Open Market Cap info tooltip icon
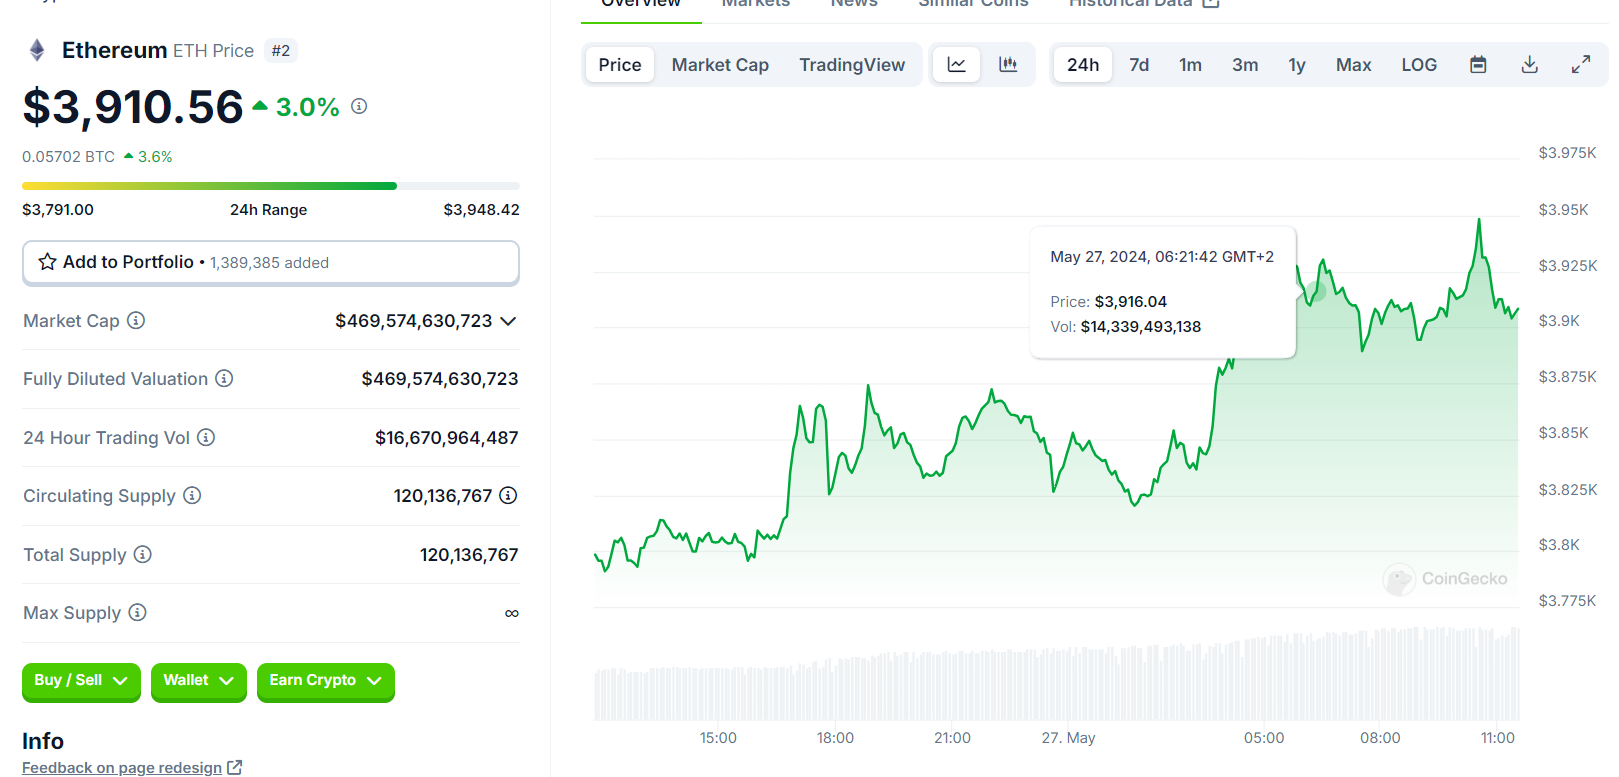 pyautogui.click(x=136, y=320)
